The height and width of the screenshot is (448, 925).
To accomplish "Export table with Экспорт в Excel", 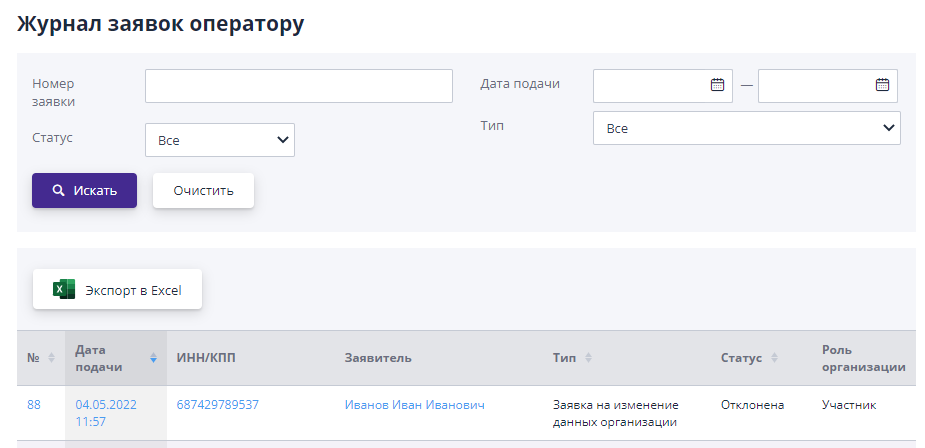I will pos(118,290).
